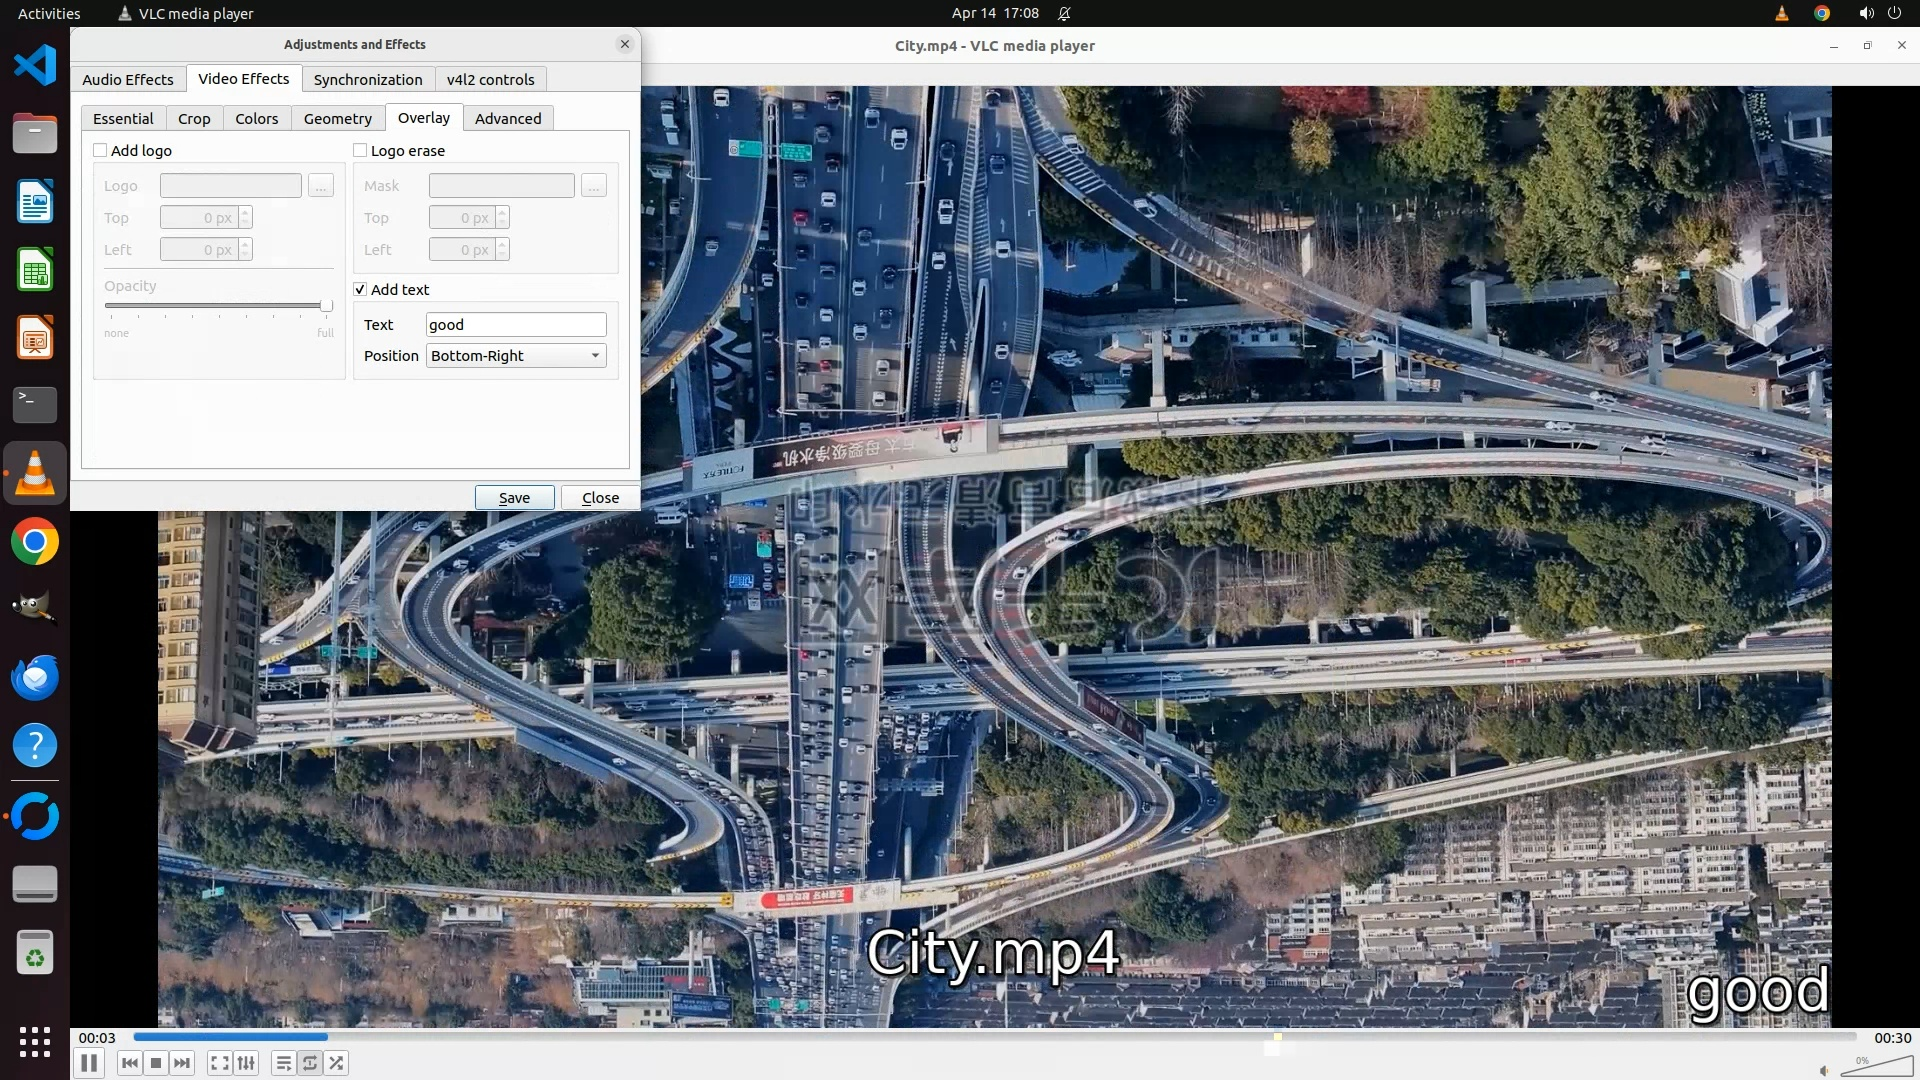1920x1080 pixels.
Task: Uncheck the Add text checkbox
Action: pos(360,290)
